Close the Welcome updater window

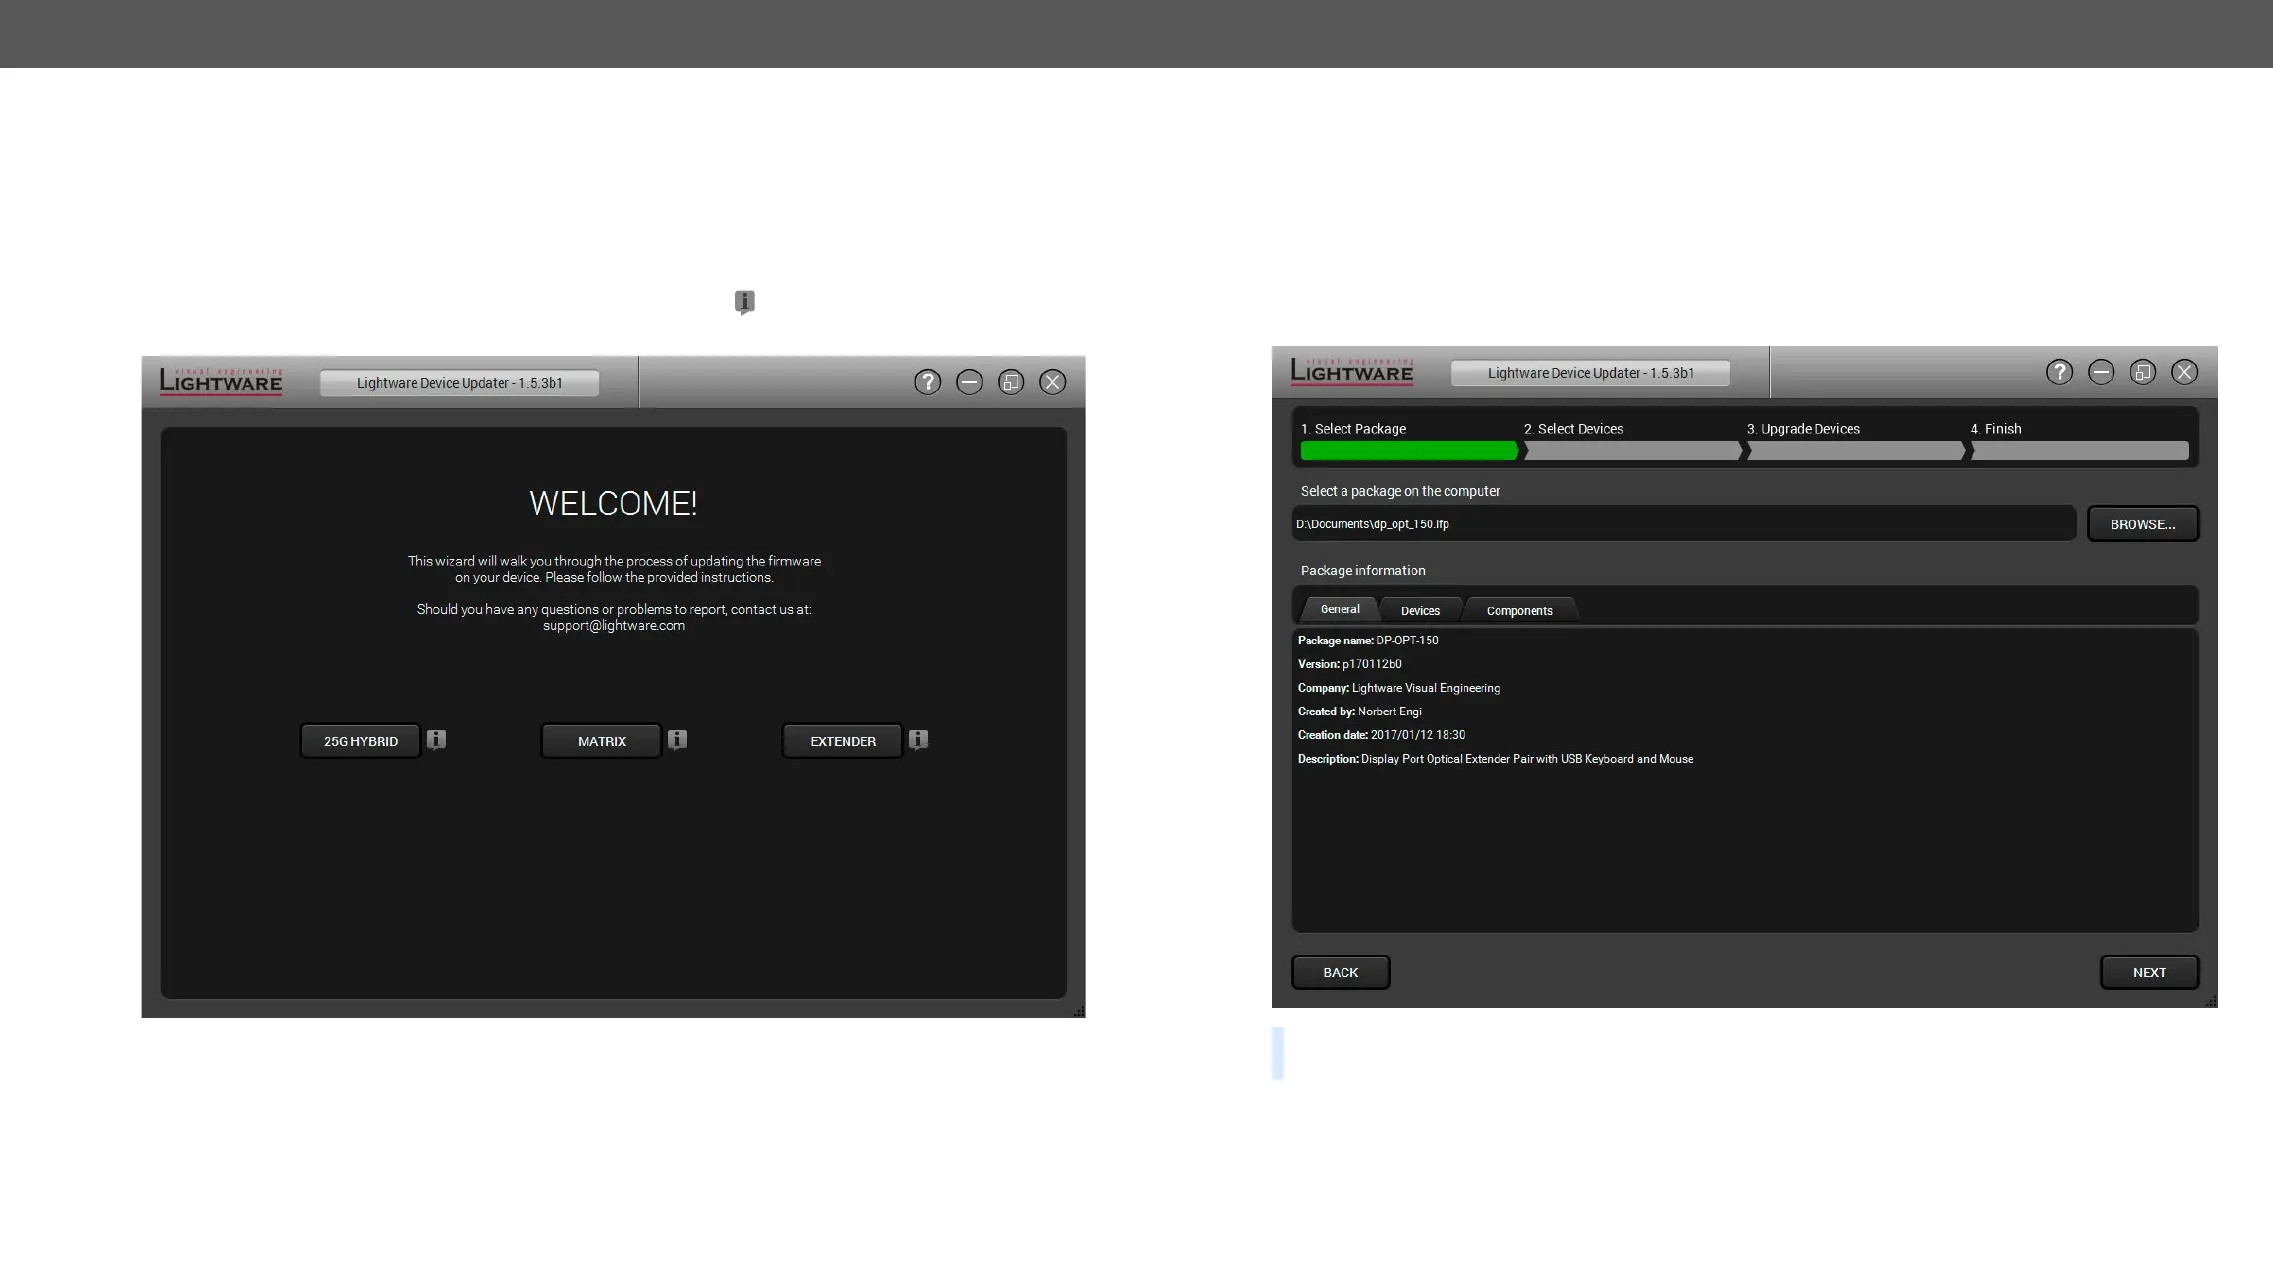pyautogui.click(x=1053, y=382)
